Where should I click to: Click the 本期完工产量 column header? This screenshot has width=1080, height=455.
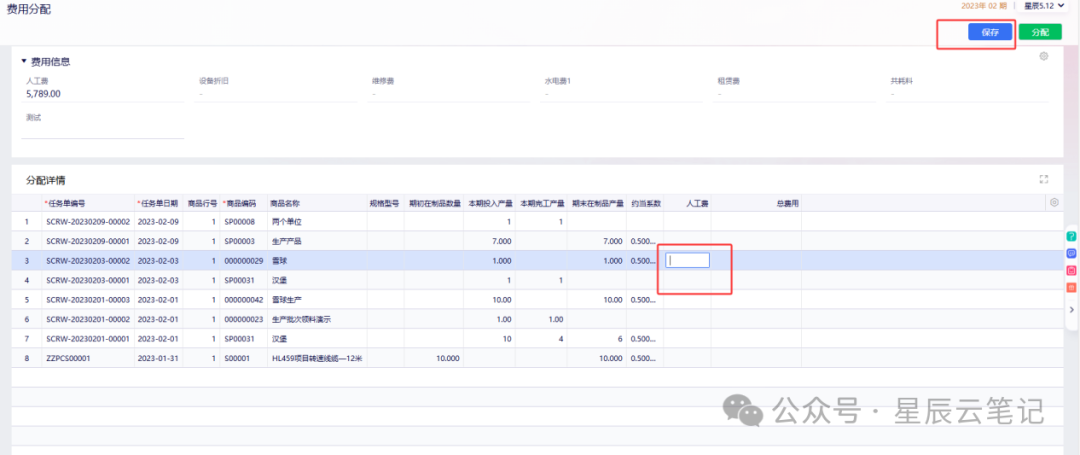[x=541, y=204]
